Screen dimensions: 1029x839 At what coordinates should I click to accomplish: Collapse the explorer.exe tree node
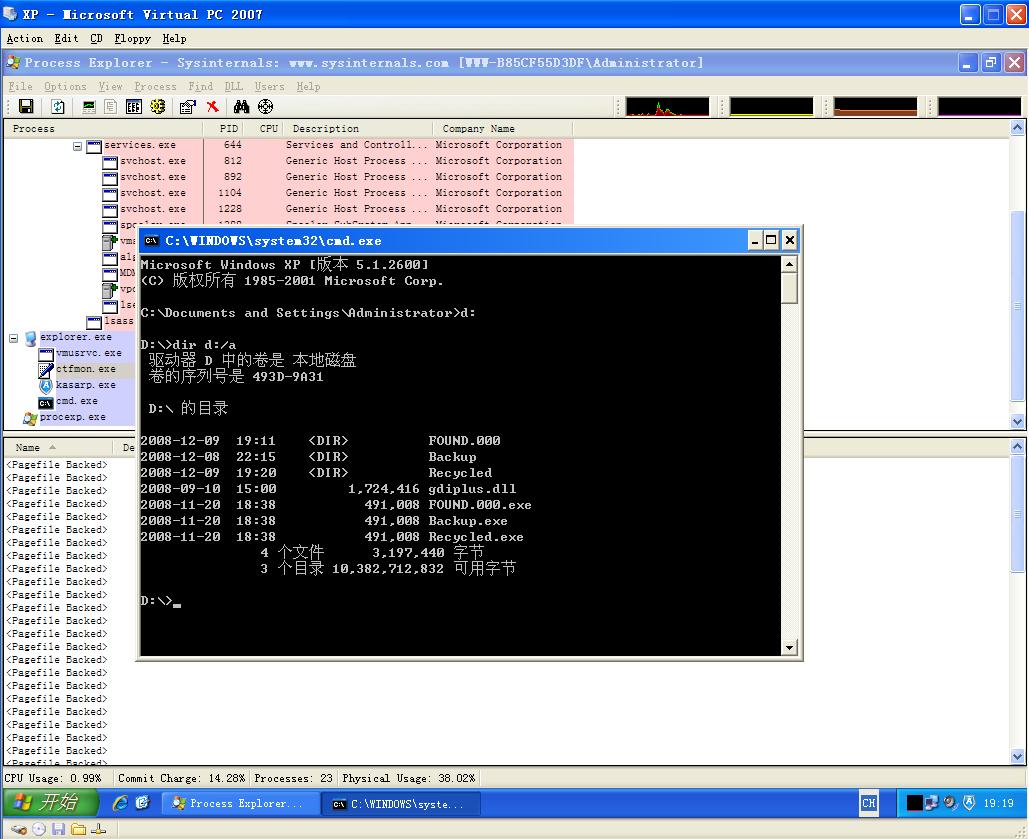[13, 338]
